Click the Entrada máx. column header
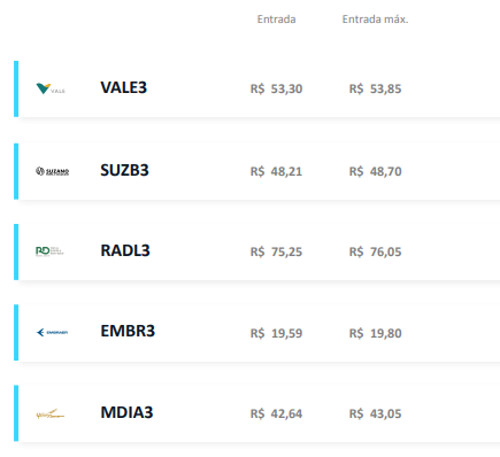The height and width of the screenshot is (457, 500). 375,19
